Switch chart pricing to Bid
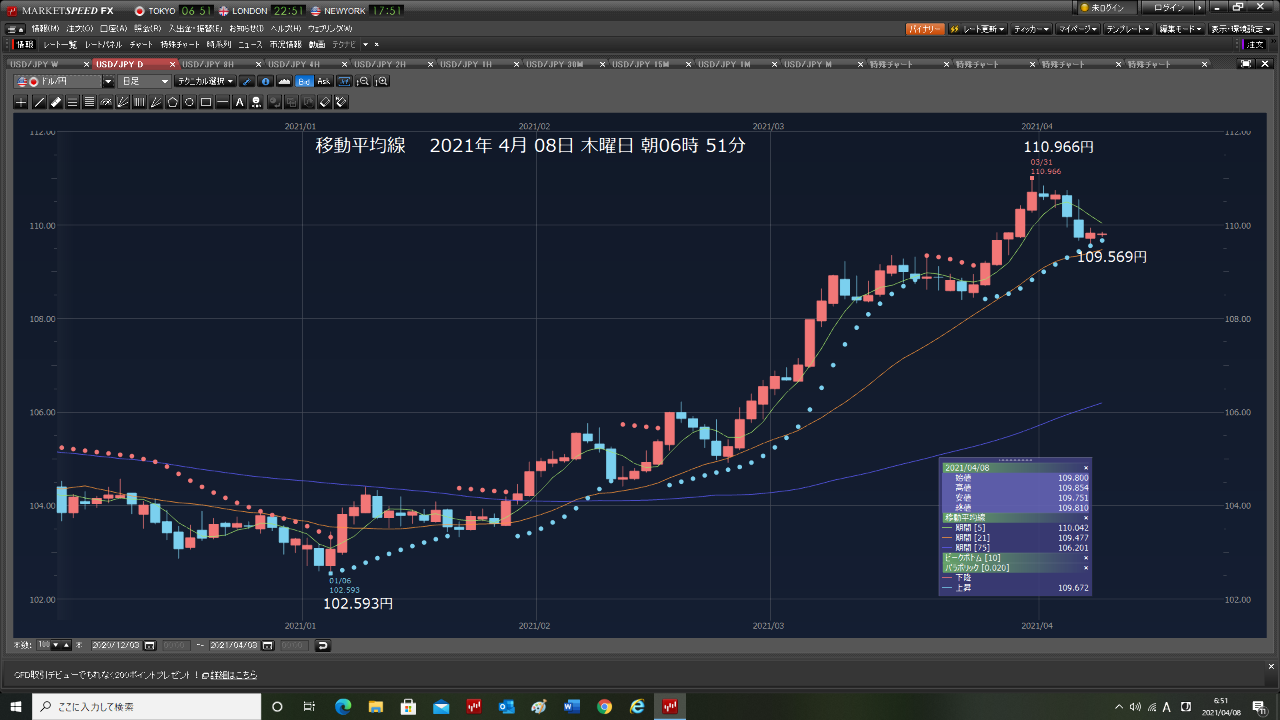This screenshot has width=1280, height=720. pos(304,81)
